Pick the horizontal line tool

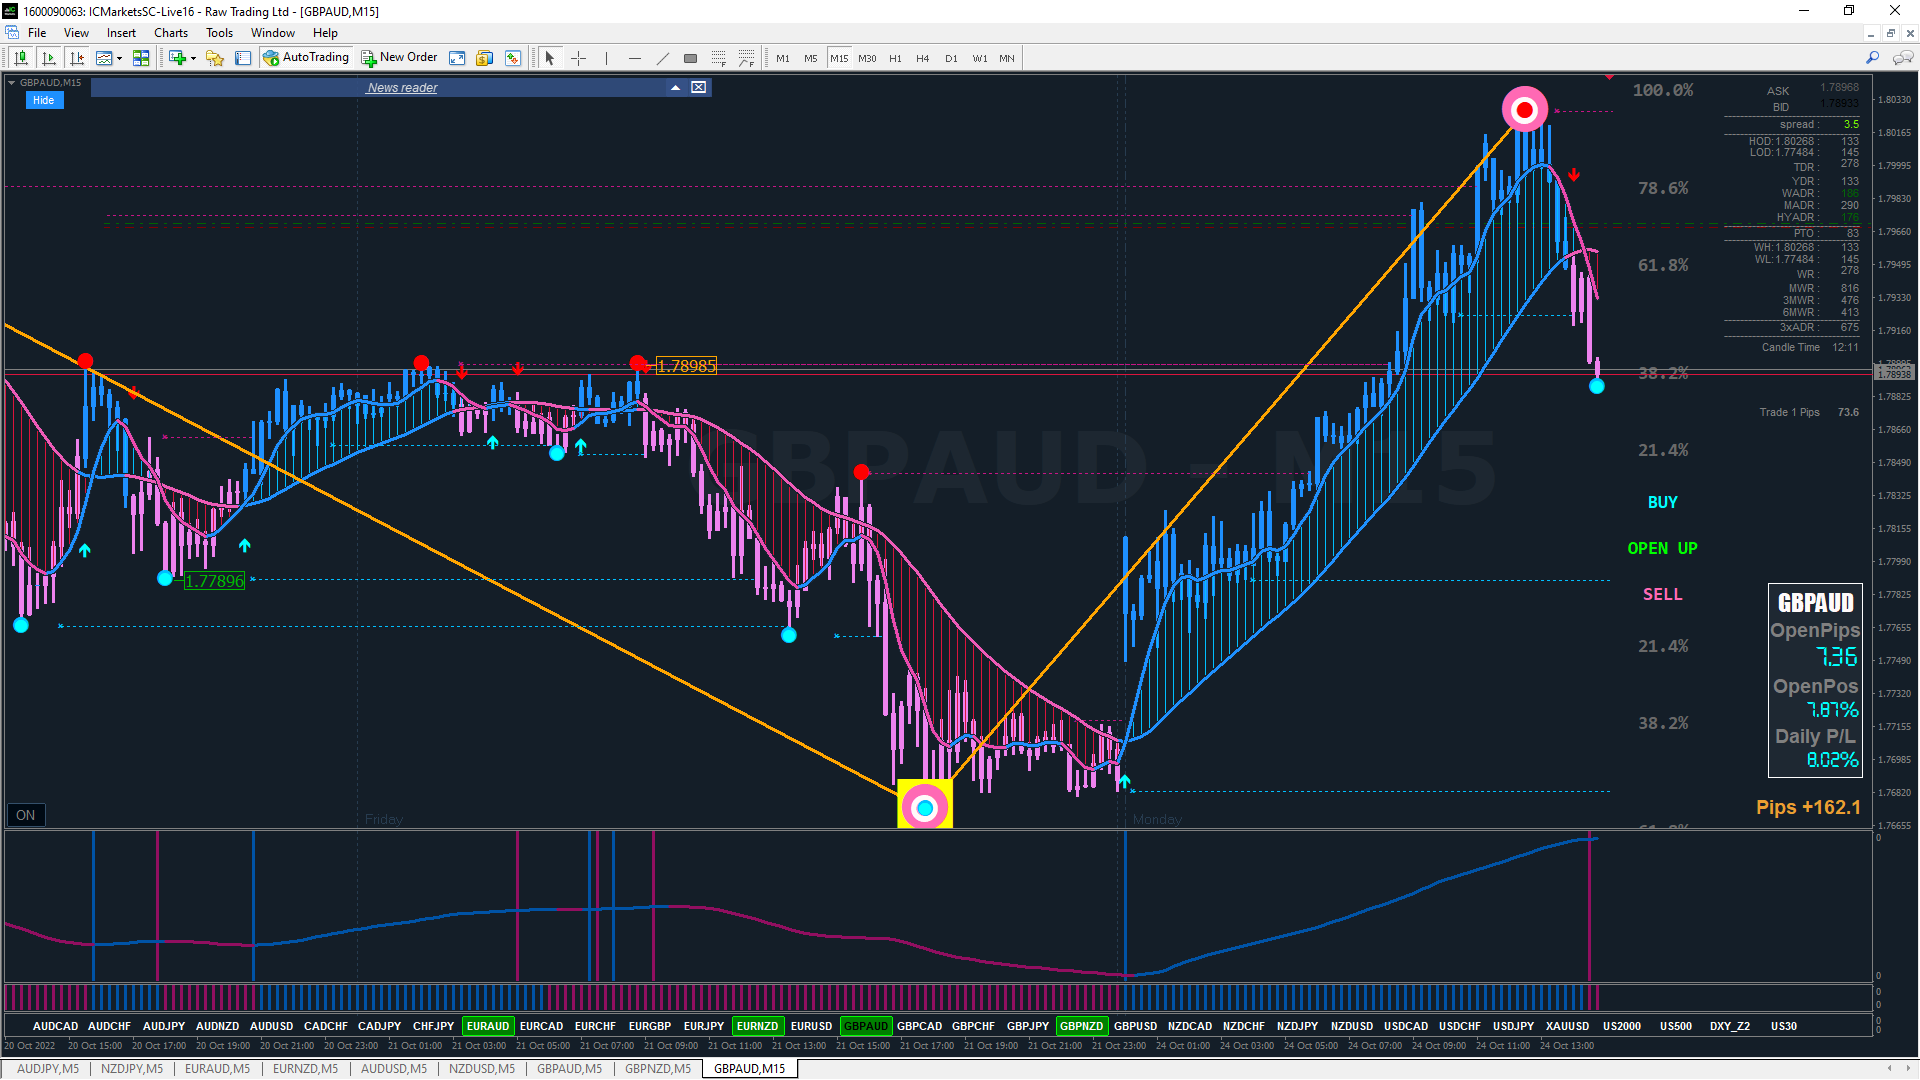click(634, 58)
